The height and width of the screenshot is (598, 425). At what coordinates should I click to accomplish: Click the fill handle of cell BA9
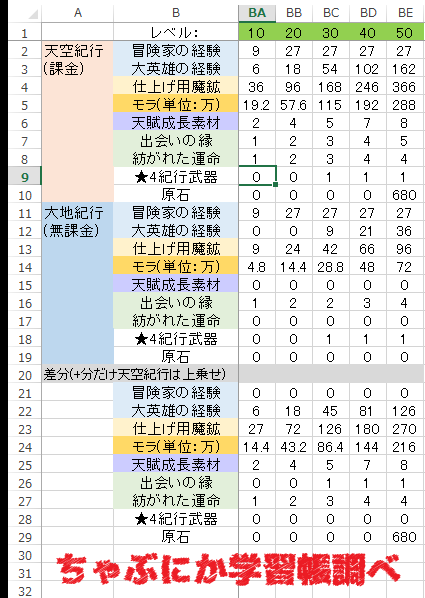[275, 185]
